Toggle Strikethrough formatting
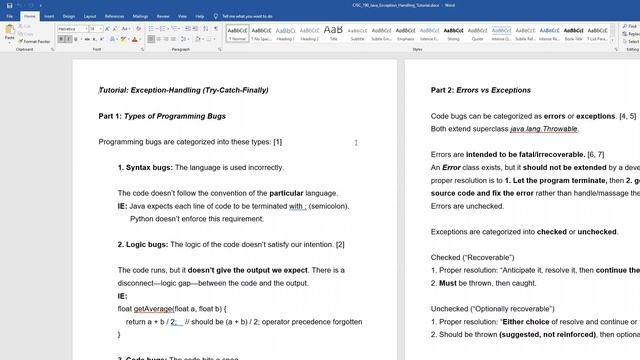 click(x=87, y=39)
